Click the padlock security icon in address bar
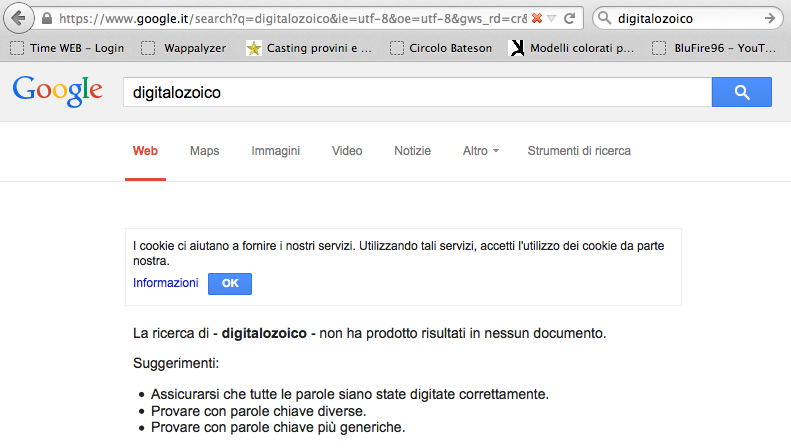Screen dimensions: 791x448 click(47, 19)
